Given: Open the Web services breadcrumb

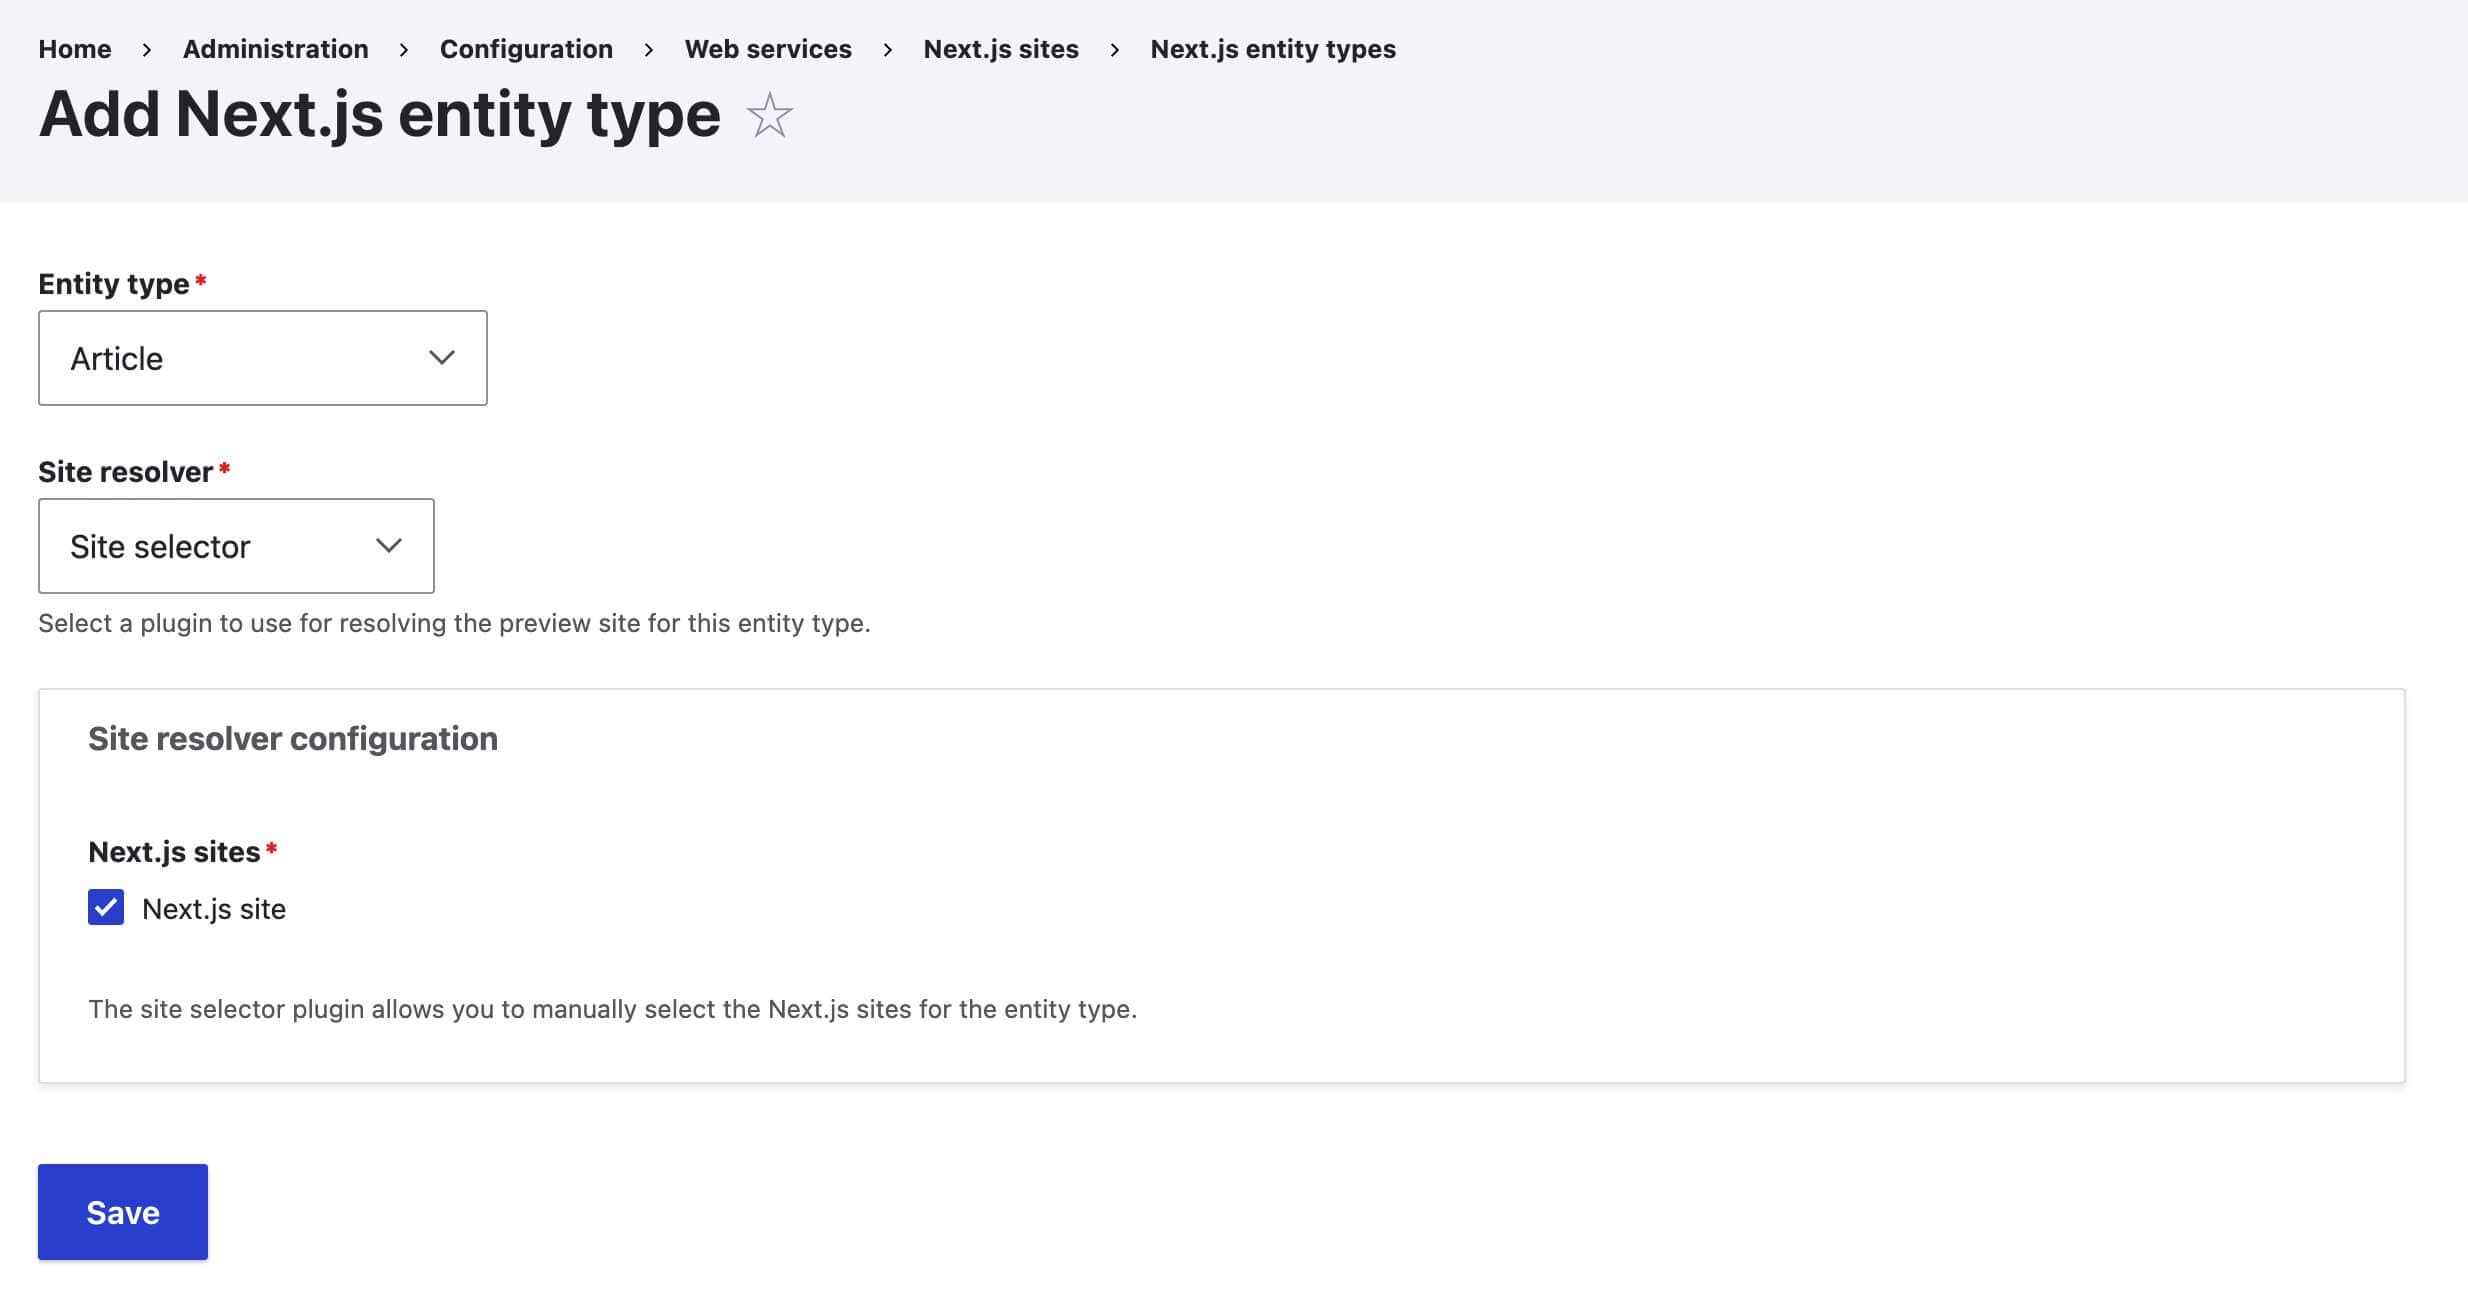Looking at the screenshot, I should point(768,49).
